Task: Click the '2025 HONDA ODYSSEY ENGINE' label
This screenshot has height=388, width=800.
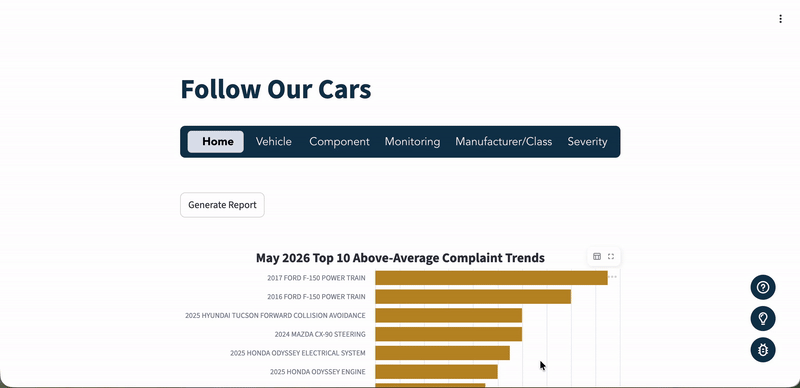Action: pyautogui.click(x=317, y=372)
